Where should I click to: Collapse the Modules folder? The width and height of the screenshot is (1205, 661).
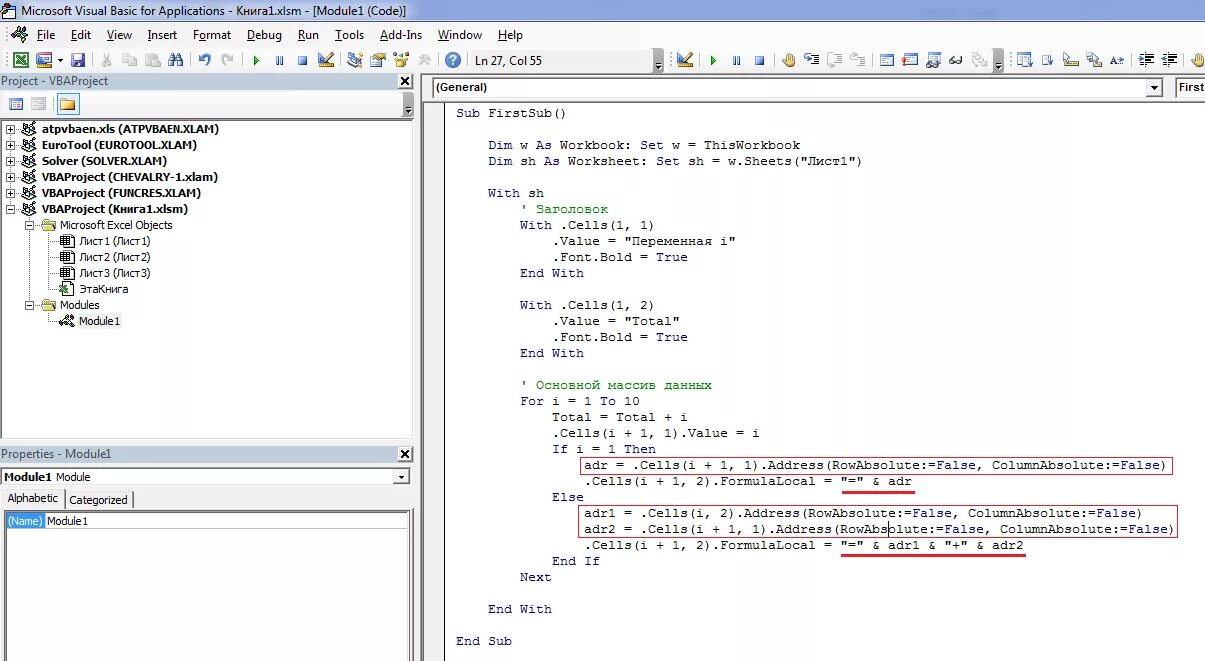tap(31, 305)
